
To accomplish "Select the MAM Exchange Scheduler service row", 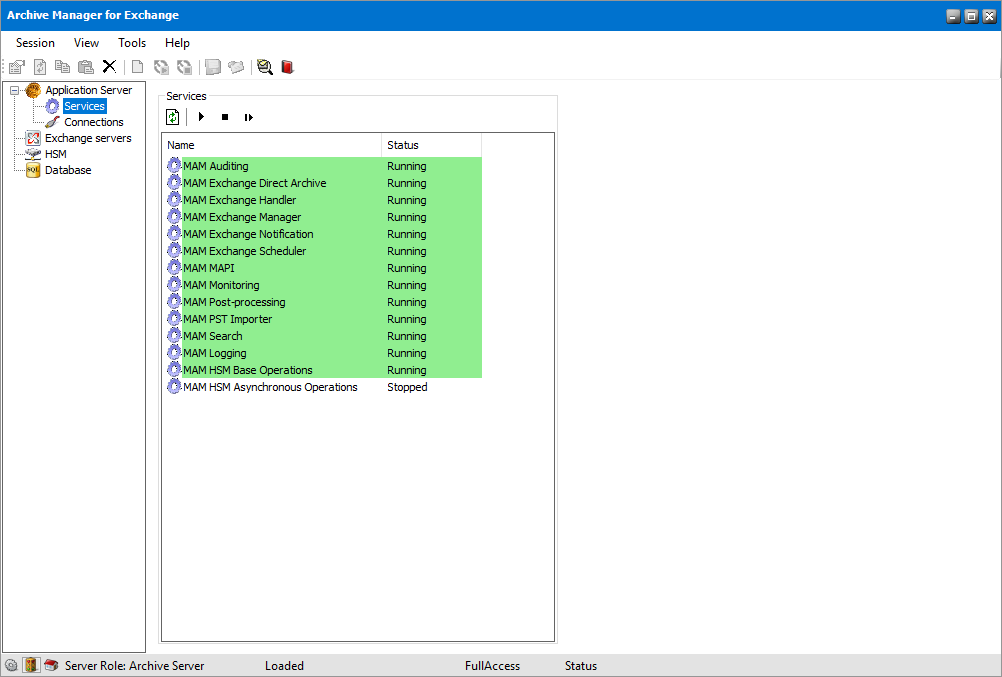I will pos(324,251).
